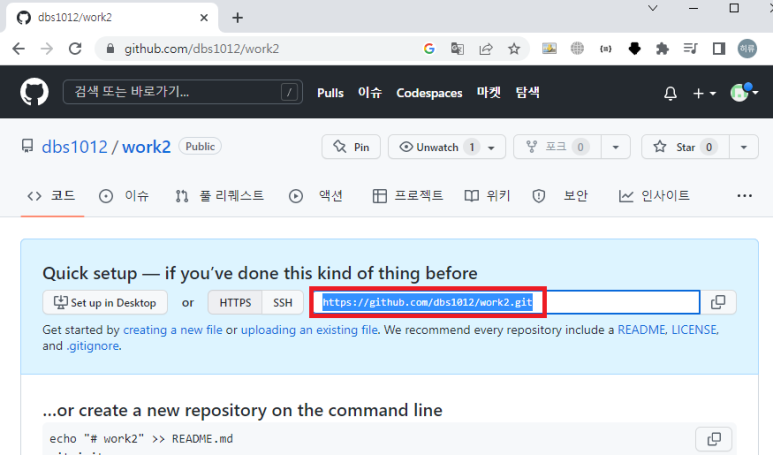The width and height of the screenshot is (773, 455).
Task: Open 마켓 in the top navigation
Action: [x=489, y=93]
